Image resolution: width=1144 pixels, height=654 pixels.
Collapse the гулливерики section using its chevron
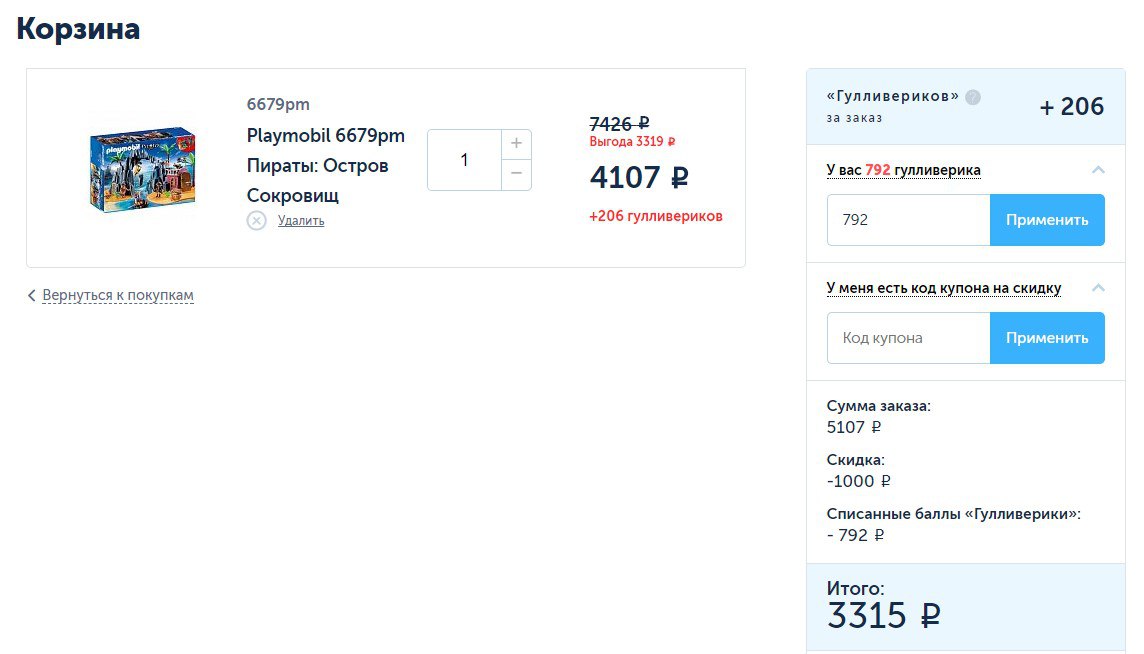coord(1098,170)
